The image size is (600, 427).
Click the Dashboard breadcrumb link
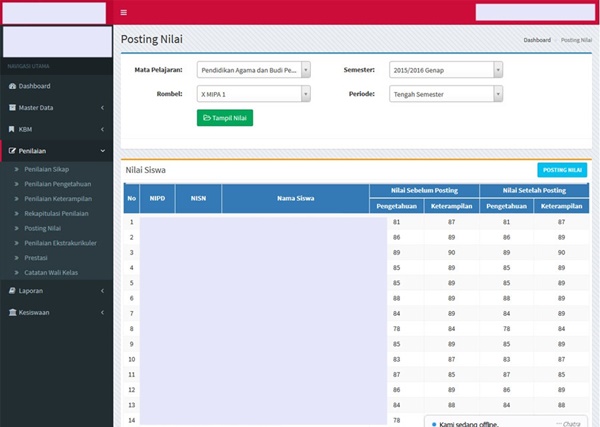(537, 40)
